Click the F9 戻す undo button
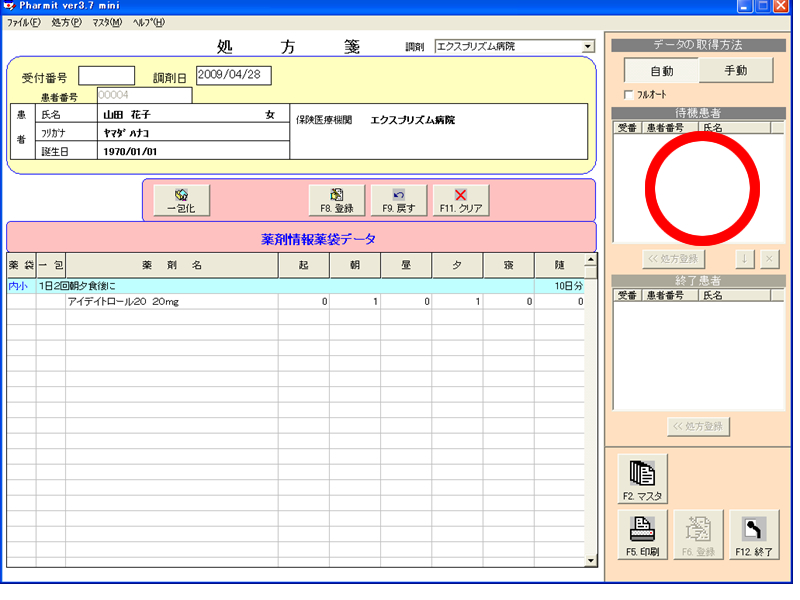Image resolution: width=800 pixels, height=600 pixels. [398, 201]
